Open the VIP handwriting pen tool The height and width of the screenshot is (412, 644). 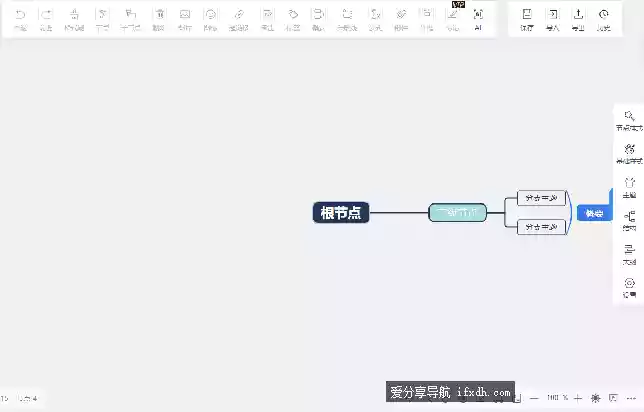(453, 19)
